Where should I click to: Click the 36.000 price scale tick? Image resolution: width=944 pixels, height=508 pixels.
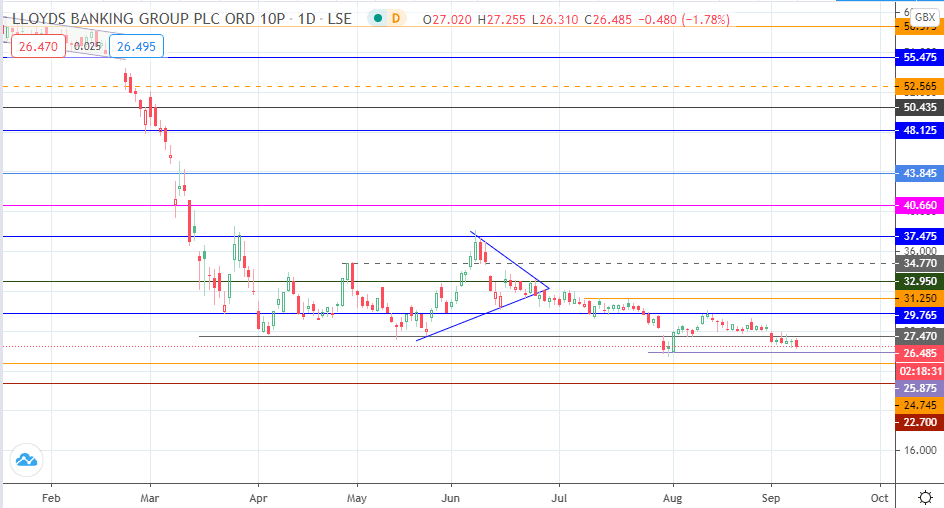[x=920, y=251]
